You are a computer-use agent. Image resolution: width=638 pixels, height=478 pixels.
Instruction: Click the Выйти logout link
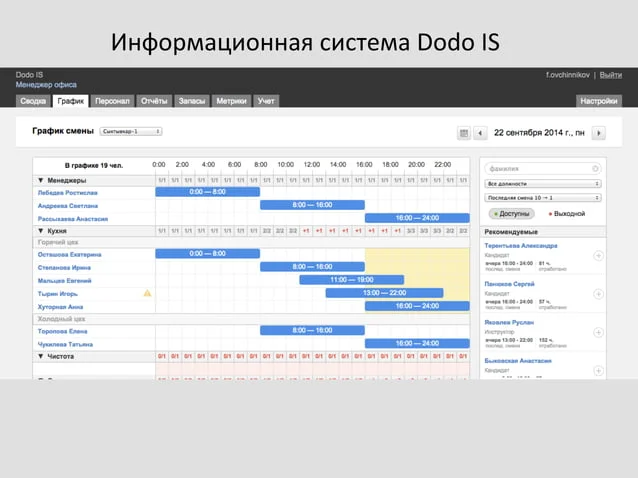click(x=611, y=75)
